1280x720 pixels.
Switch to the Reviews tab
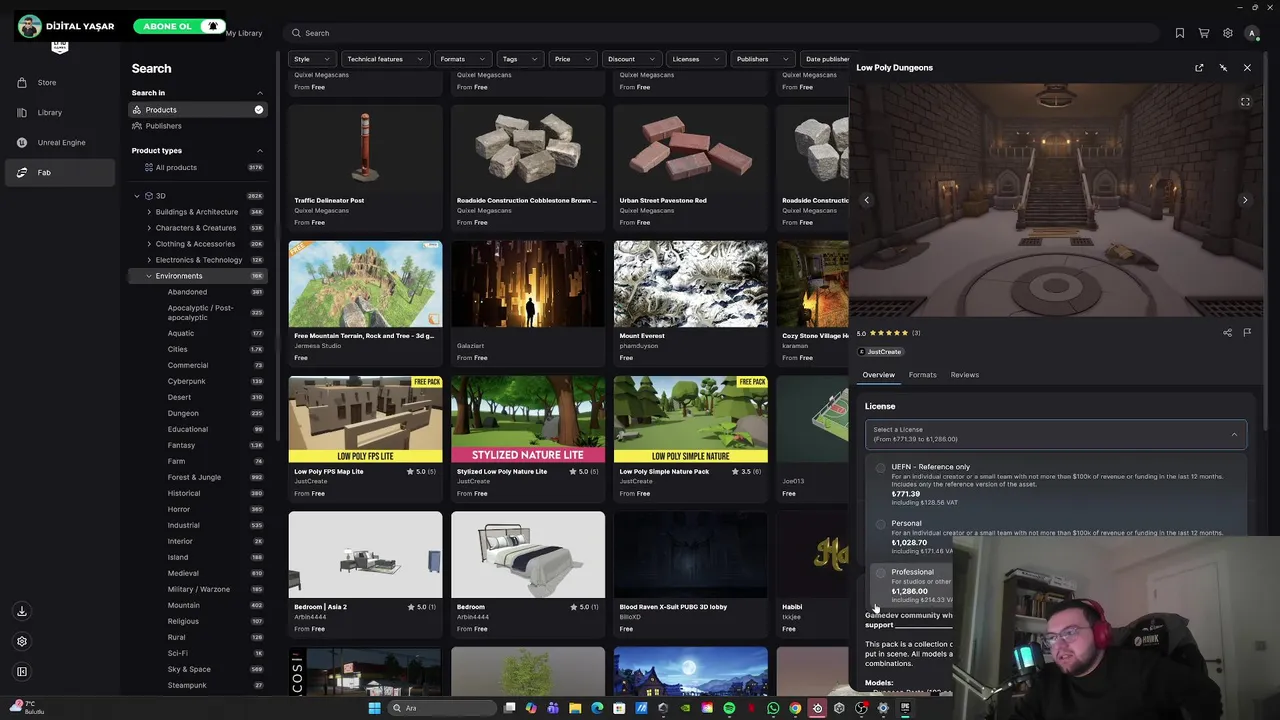coord(964,375)
